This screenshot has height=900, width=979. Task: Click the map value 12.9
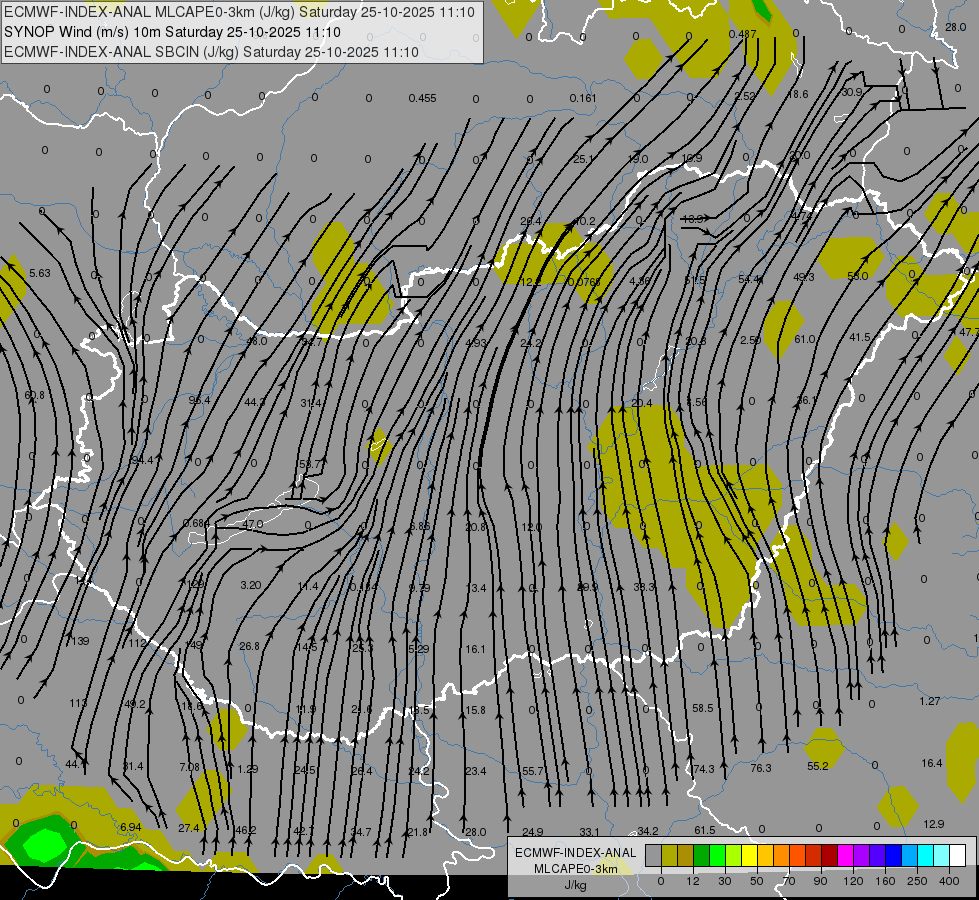(933, 824)
